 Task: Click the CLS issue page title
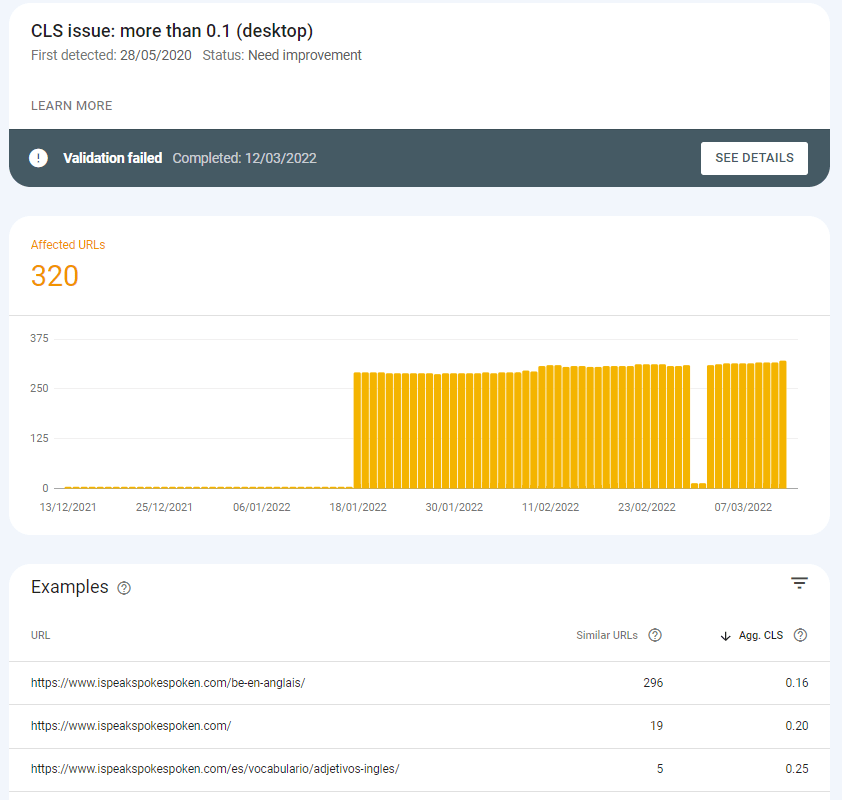[x=172, y=31]
